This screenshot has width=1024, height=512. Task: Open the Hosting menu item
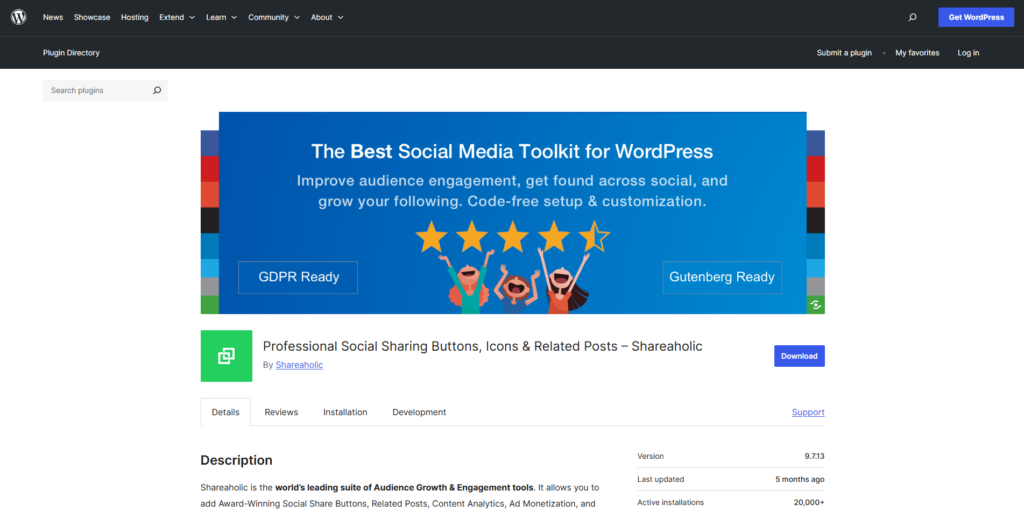(135, 18)
